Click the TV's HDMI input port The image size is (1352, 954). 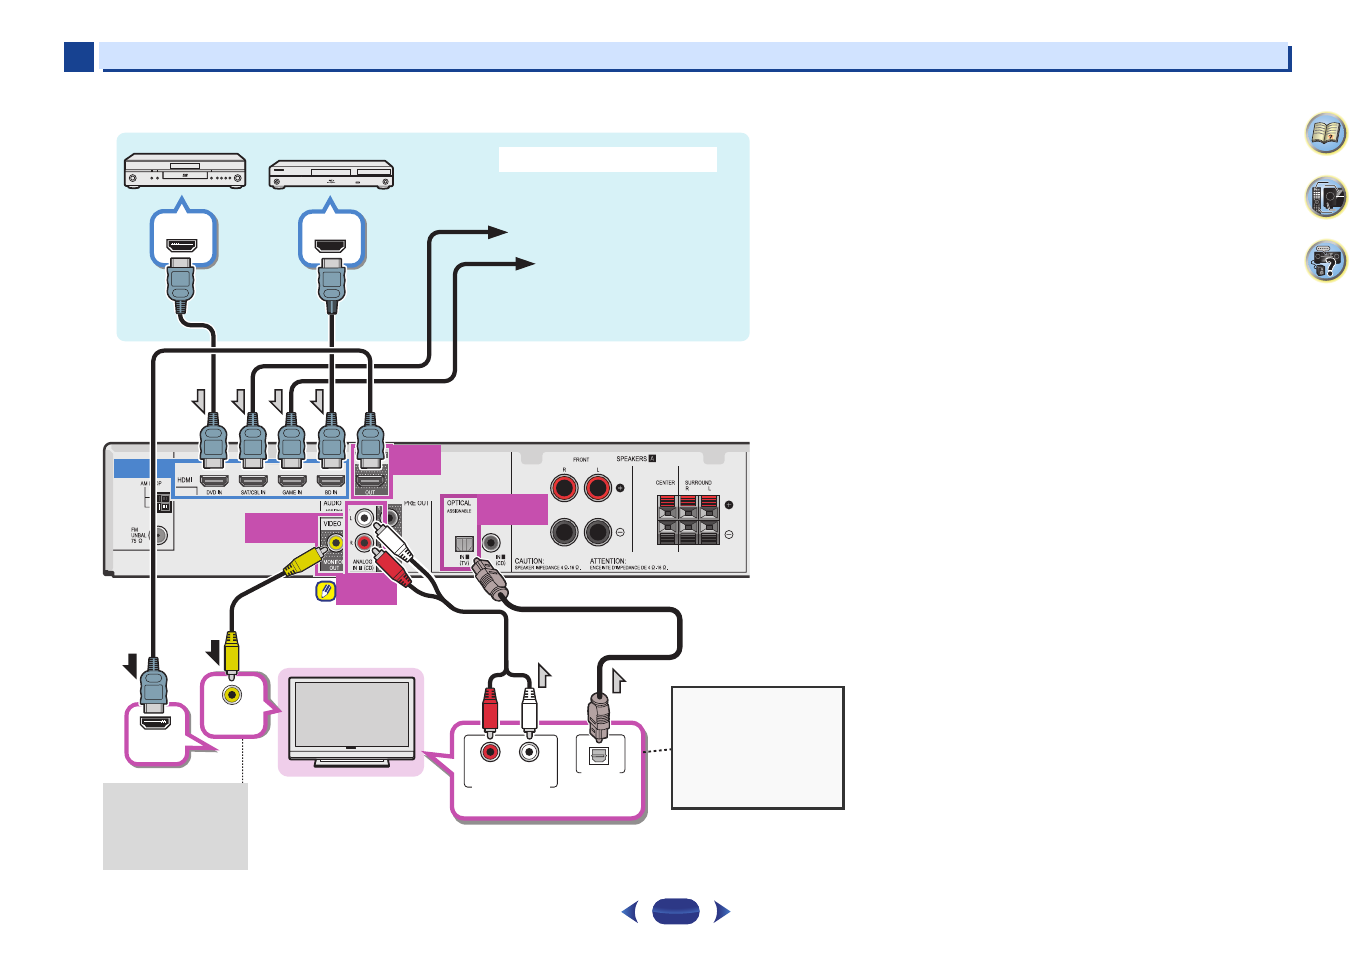click(154, 722)
